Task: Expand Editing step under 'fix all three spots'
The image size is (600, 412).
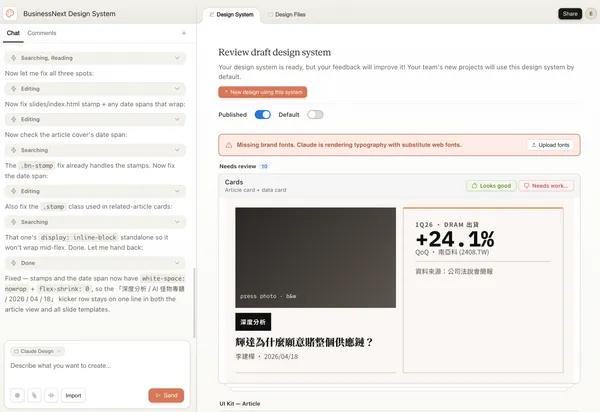Action: tap(95, 89)
